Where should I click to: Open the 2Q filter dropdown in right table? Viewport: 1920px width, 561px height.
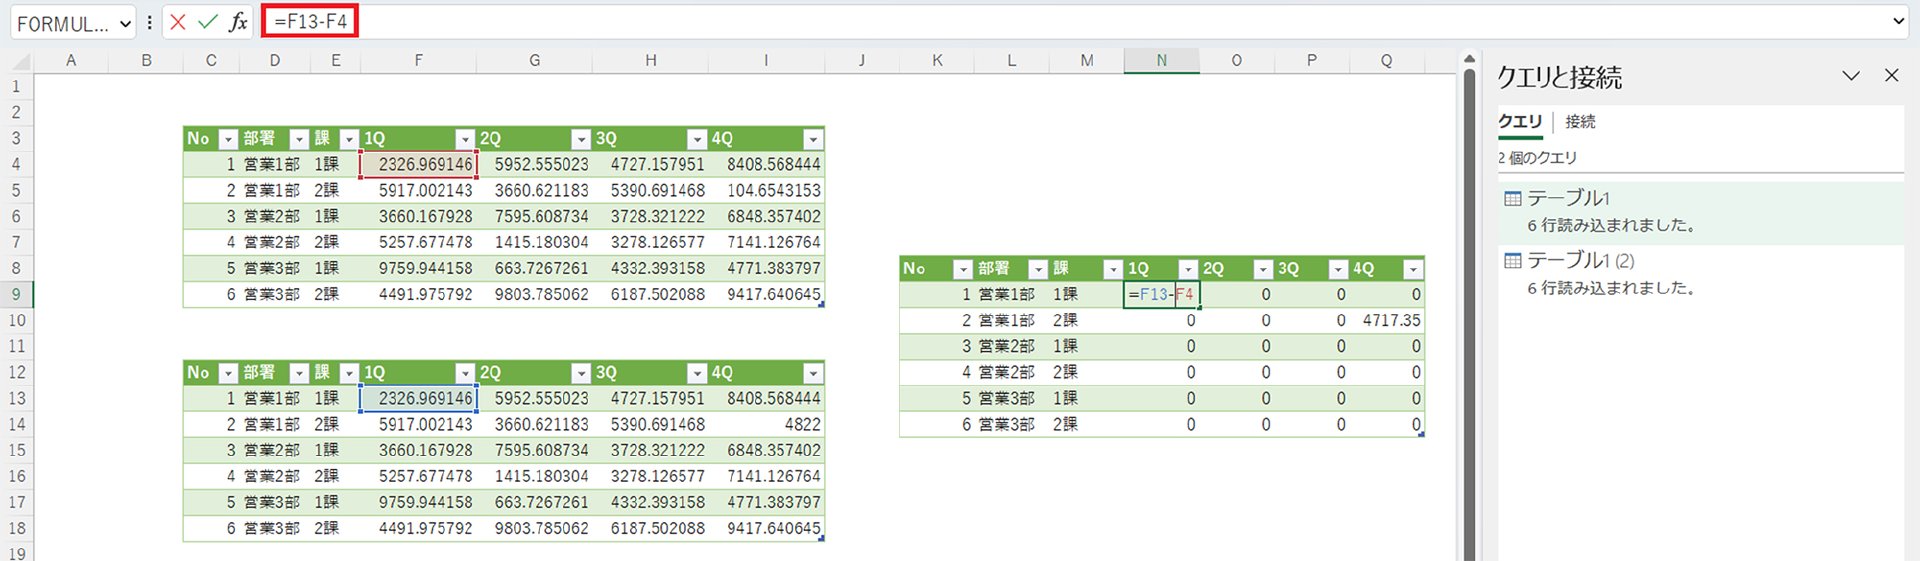(1263, 269)
